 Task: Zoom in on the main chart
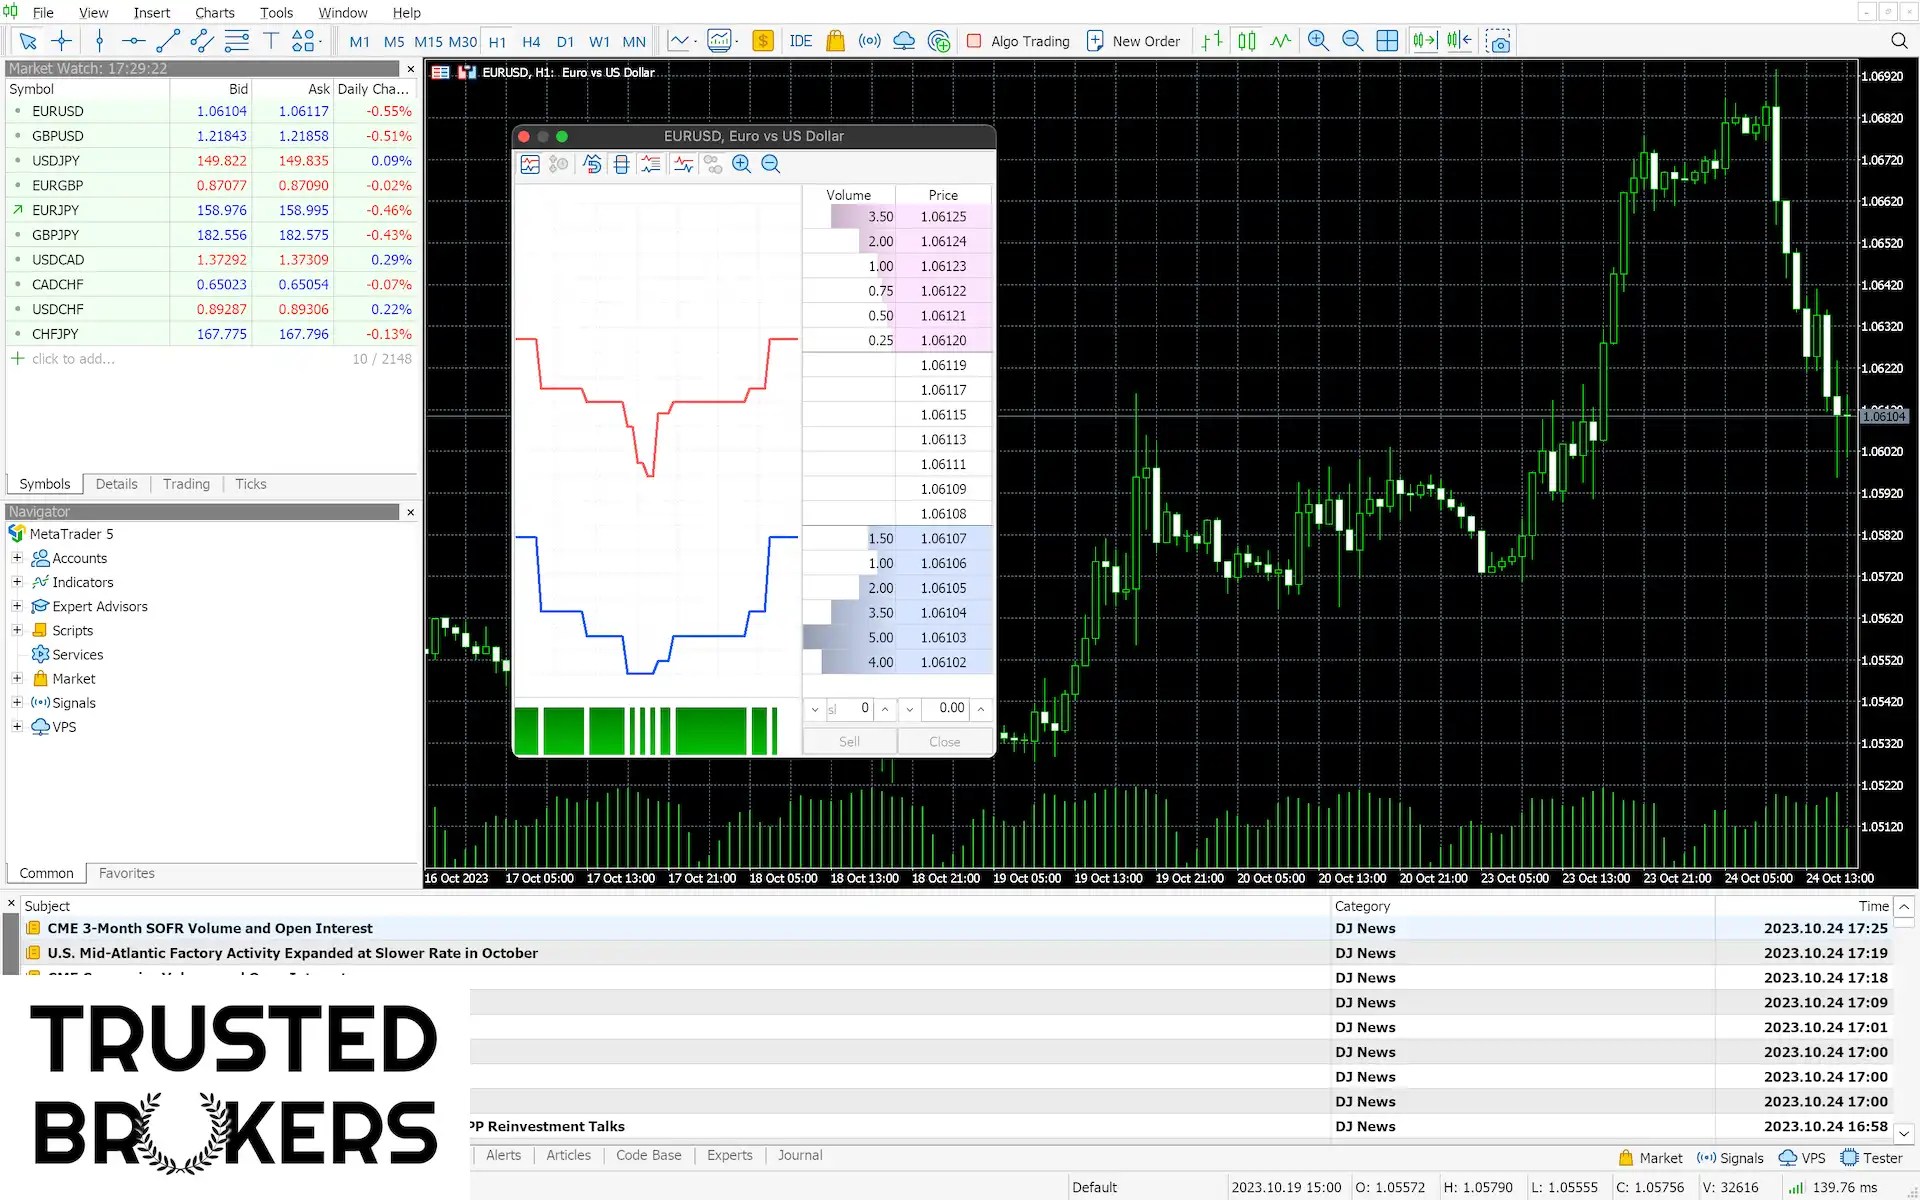(1318, 41)
